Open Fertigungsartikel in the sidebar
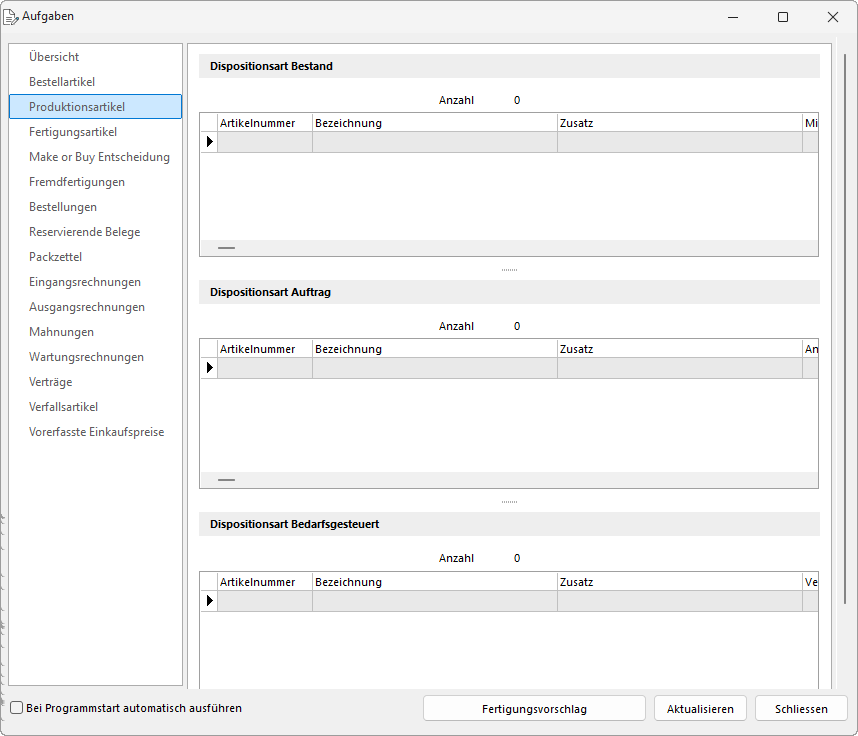This screenshot has width=858, height=736. [73, 132]
